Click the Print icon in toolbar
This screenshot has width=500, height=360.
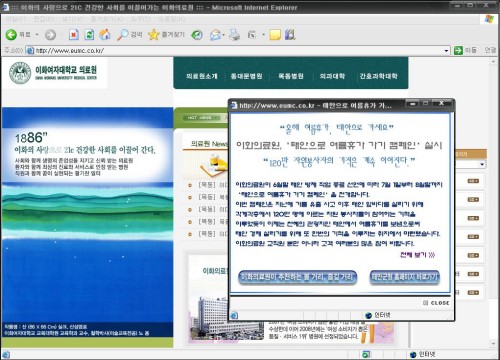point(234,35)
